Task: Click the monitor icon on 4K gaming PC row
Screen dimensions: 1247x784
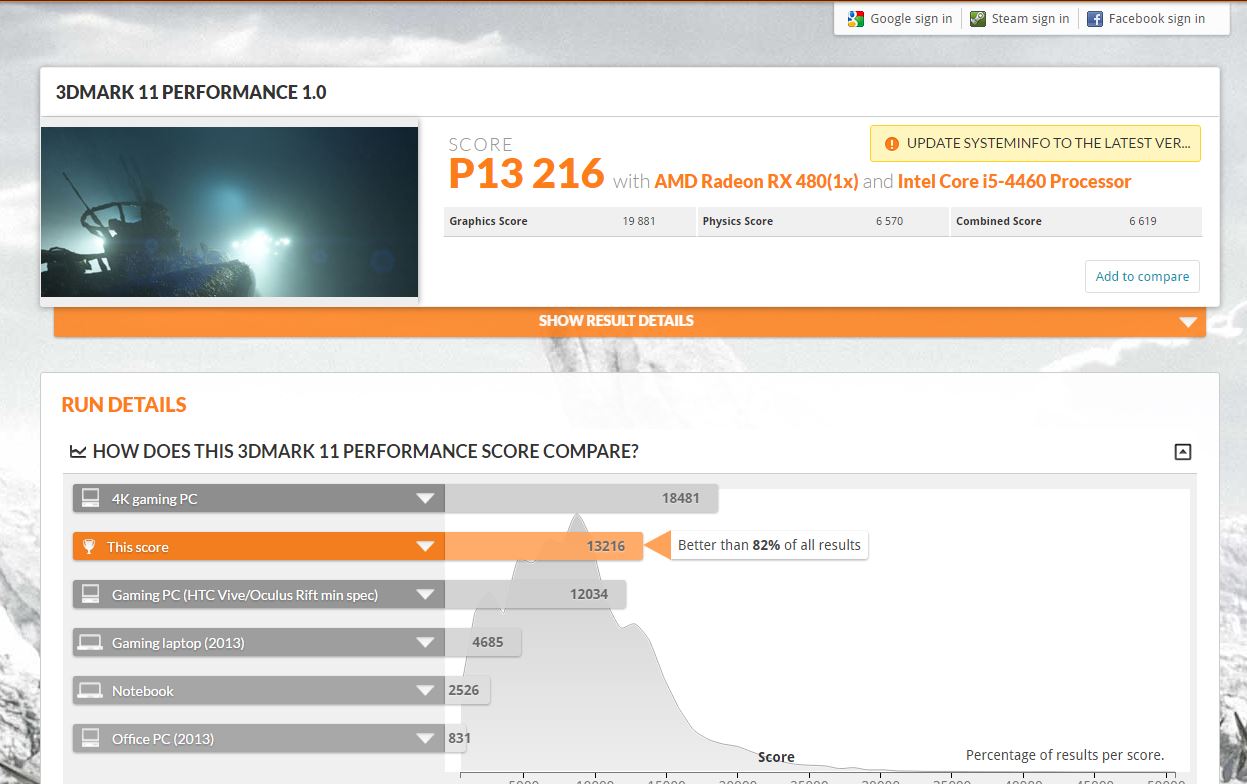Action: click(90, 498)
